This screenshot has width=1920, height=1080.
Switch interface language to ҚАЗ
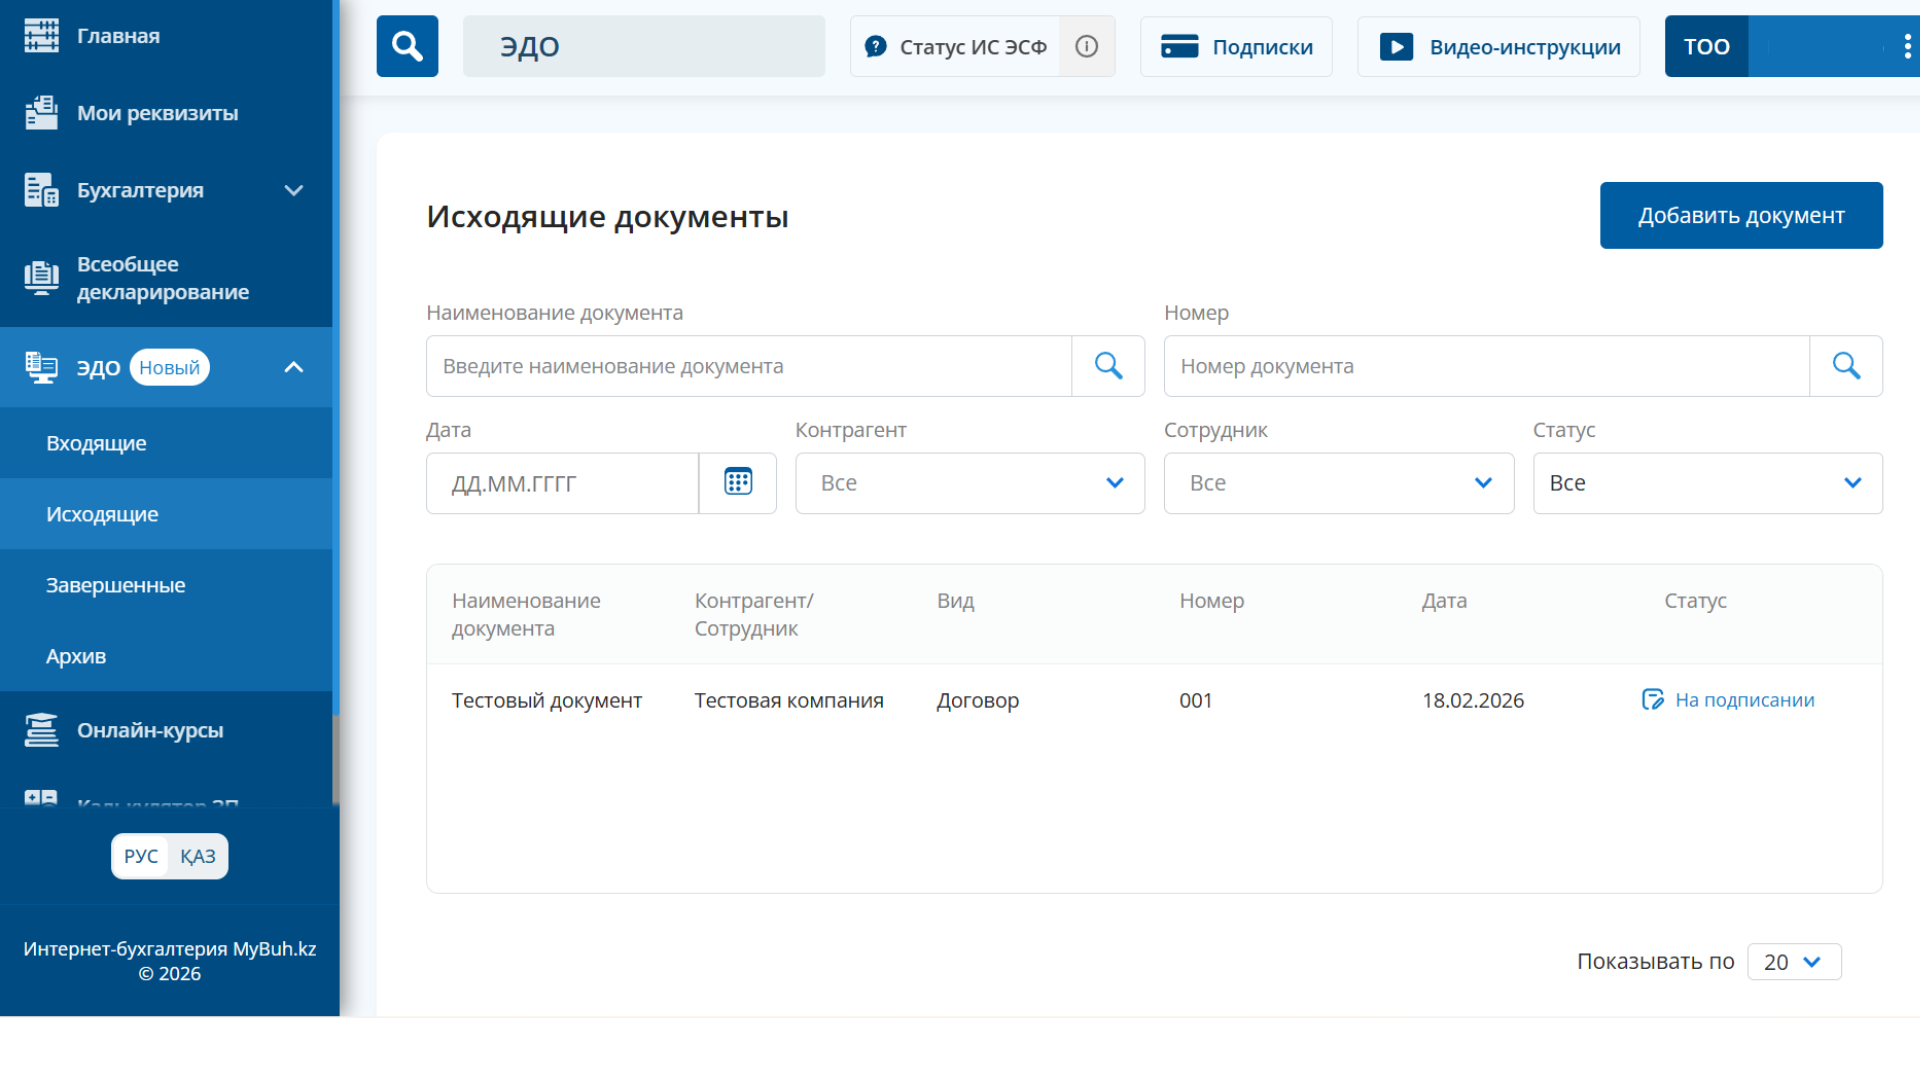point(198,856)
